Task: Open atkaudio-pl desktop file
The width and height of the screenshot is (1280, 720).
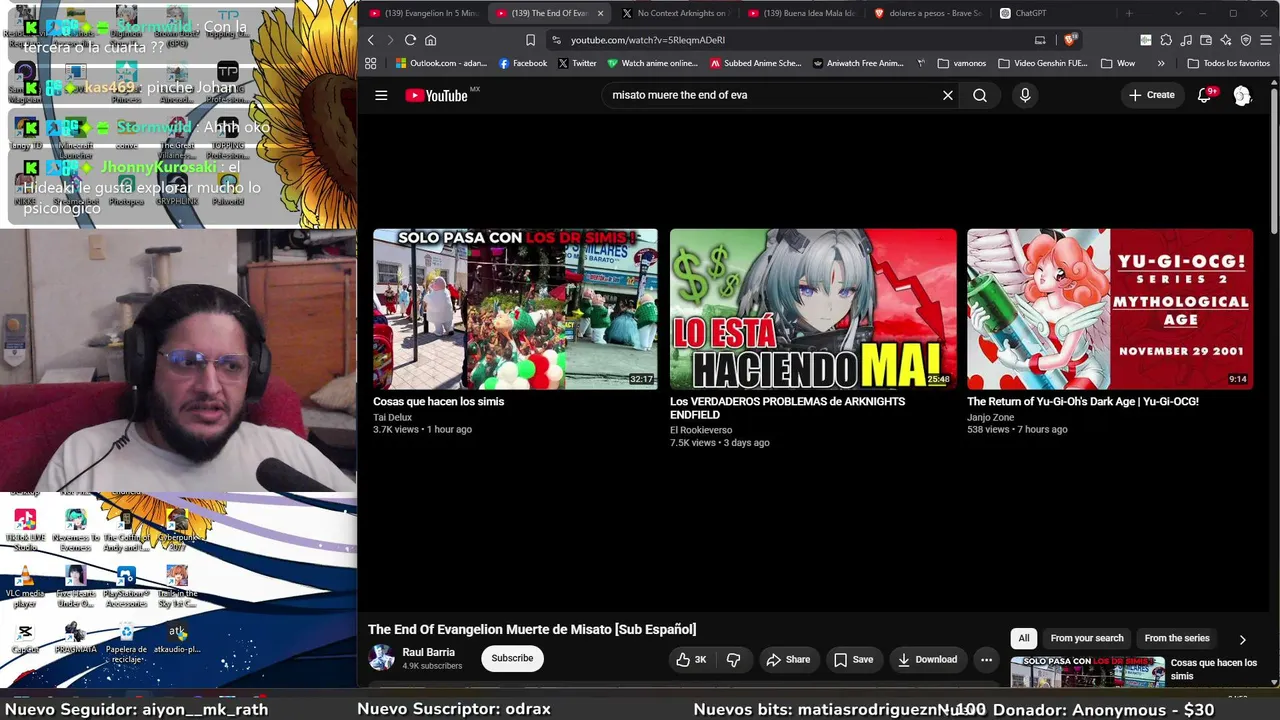Action: click(177, 640)
